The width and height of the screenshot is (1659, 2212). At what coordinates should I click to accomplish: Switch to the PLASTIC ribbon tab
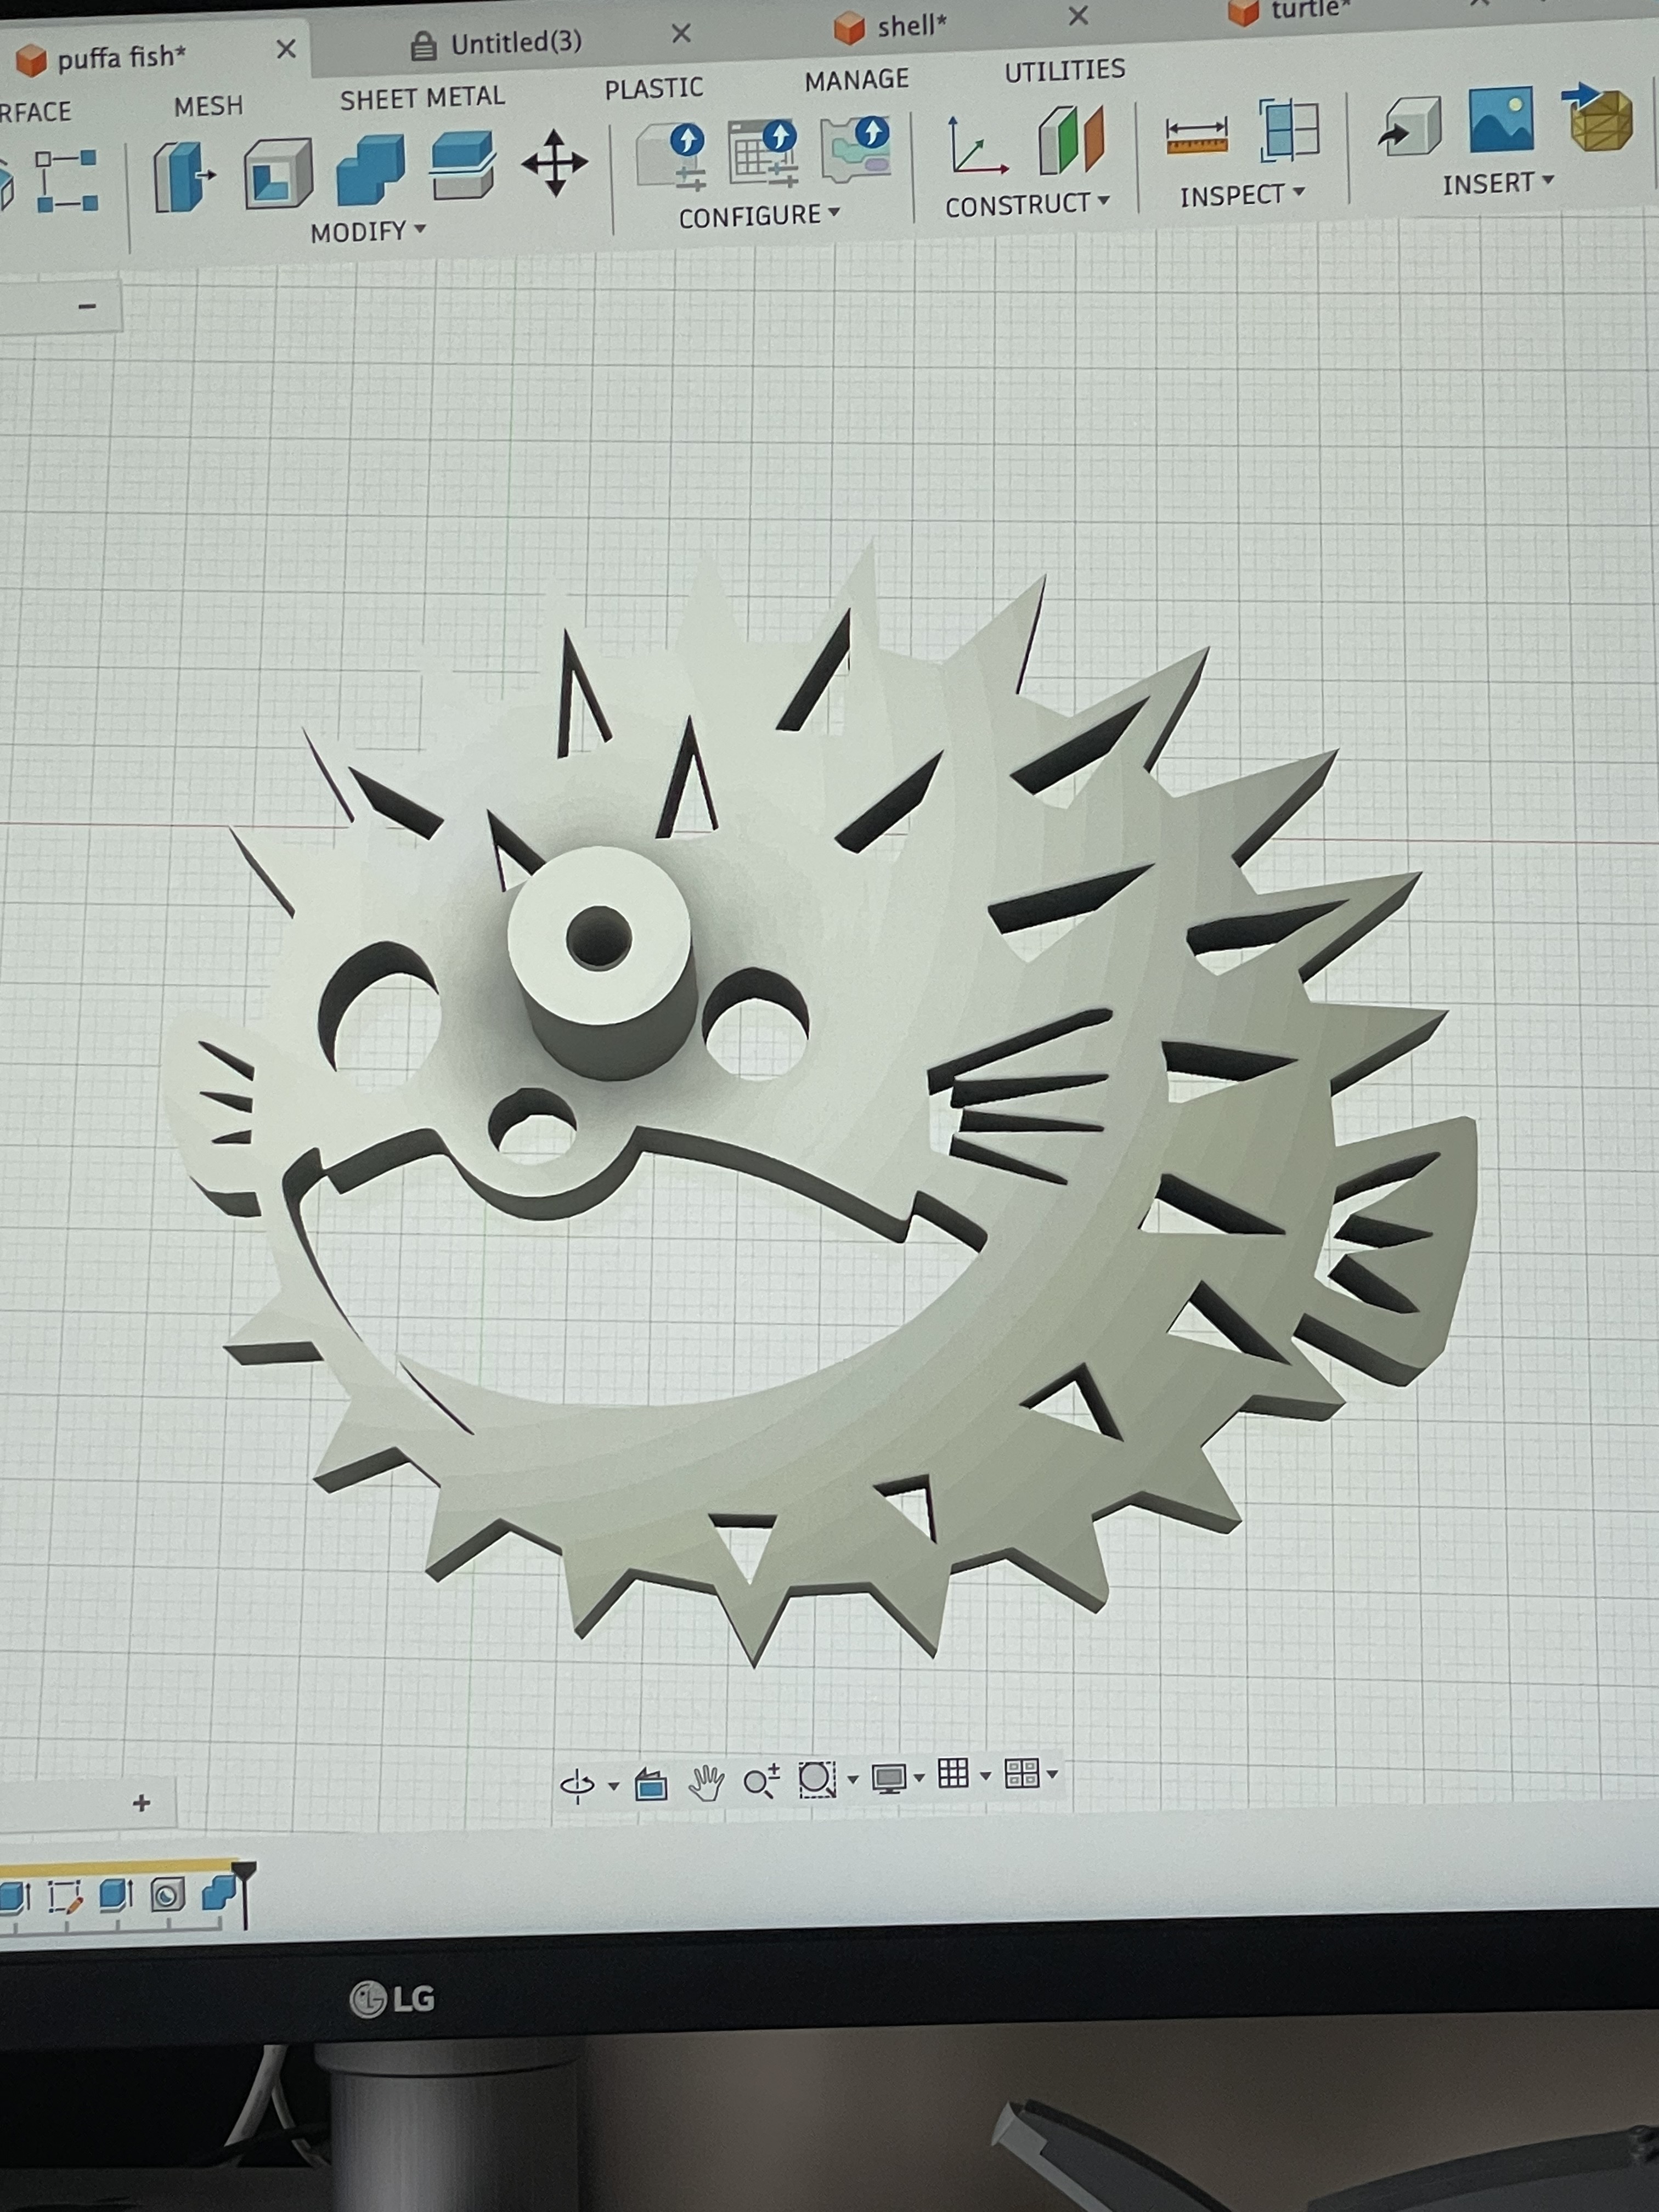pos(654,89)
